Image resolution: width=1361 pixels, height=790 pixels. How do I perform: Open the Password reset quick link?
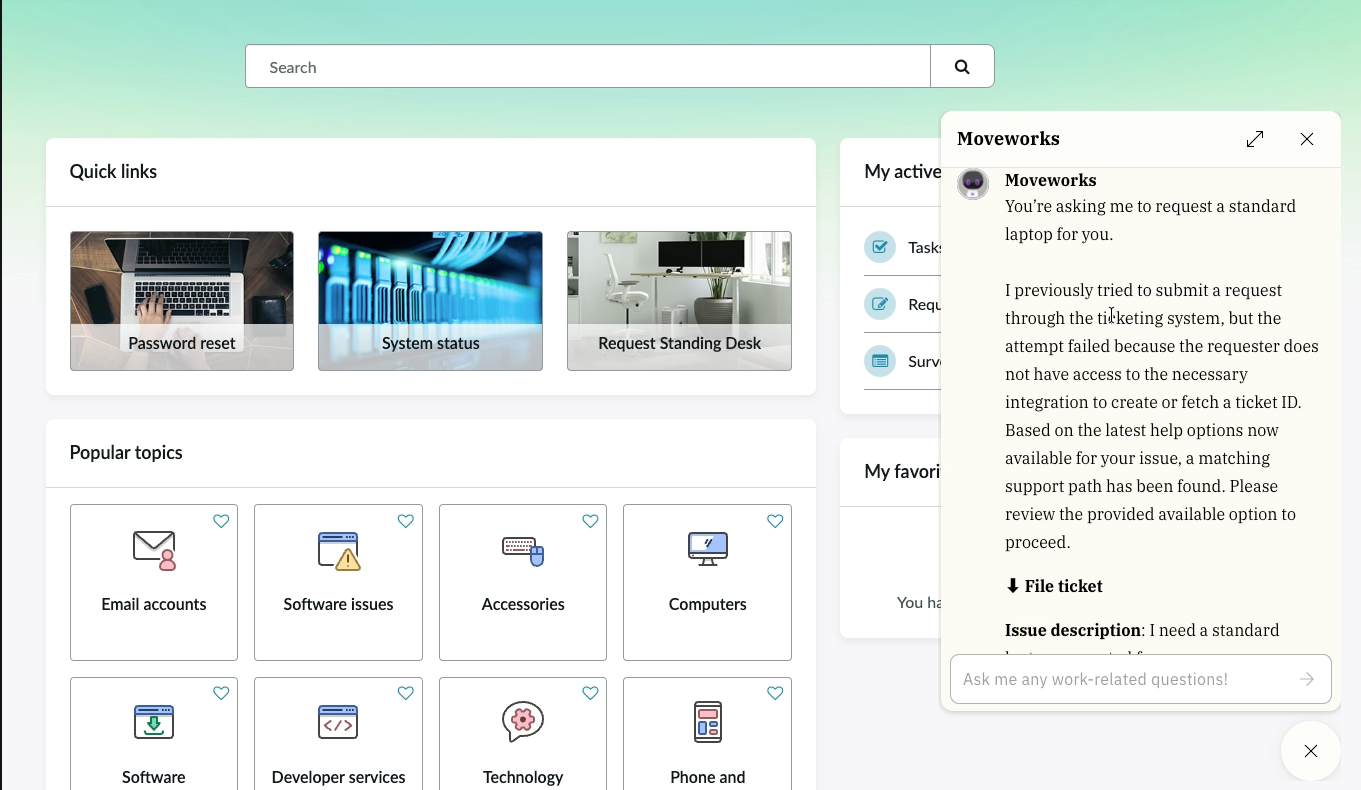pyautogui.click(x=182, y=301)
